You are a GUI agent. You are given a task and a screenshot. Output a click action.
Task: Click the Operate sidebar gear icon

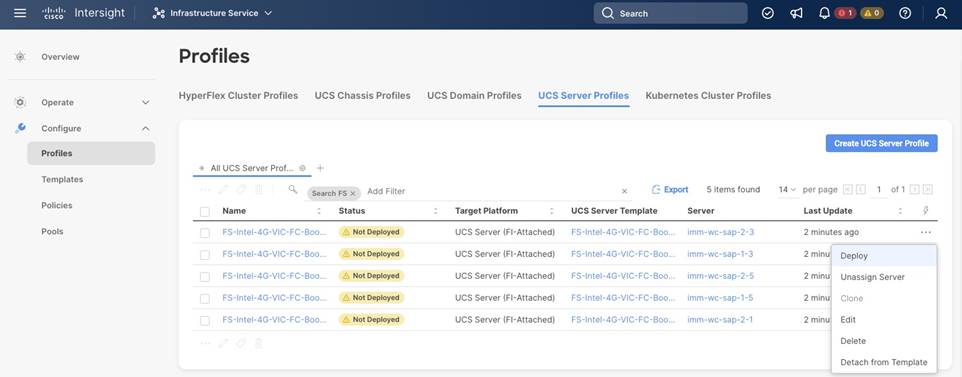pos(20,102)
